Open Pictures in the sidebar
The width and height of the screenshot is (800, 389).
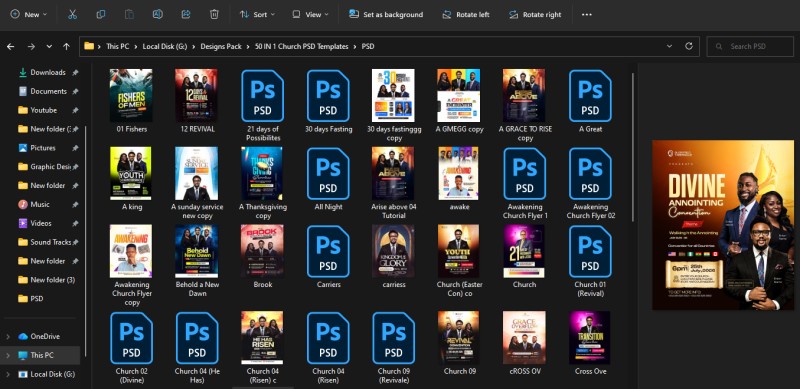(43, 148)
